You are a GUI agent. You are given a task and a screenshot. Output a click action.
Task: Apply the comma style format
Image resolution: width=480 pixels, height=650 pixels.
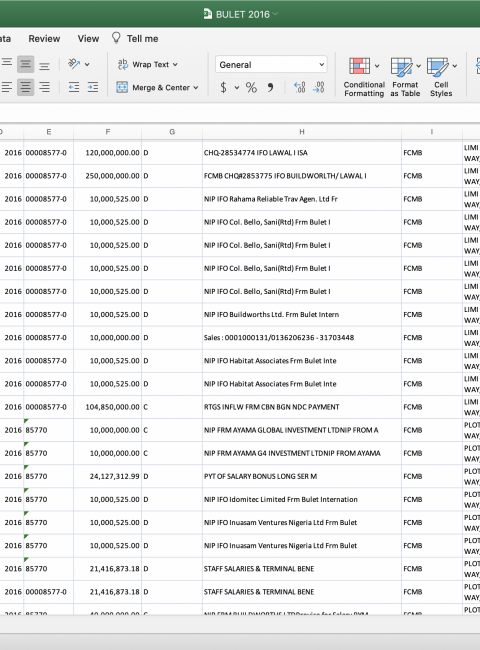[x=270, y=87]
